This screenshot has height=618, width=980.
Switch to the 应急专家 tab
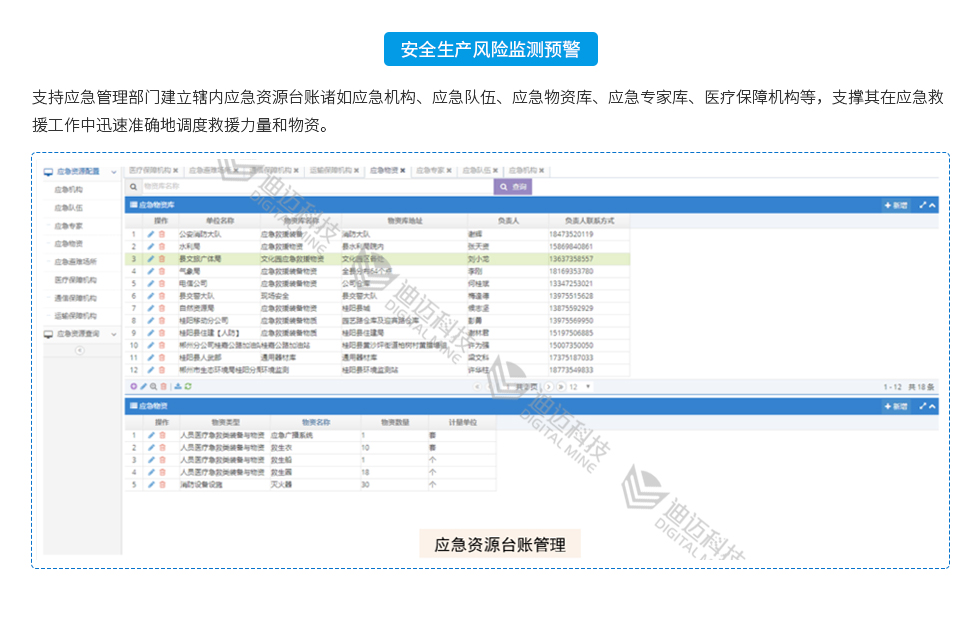pyautogui.click(x=431, y=171)
